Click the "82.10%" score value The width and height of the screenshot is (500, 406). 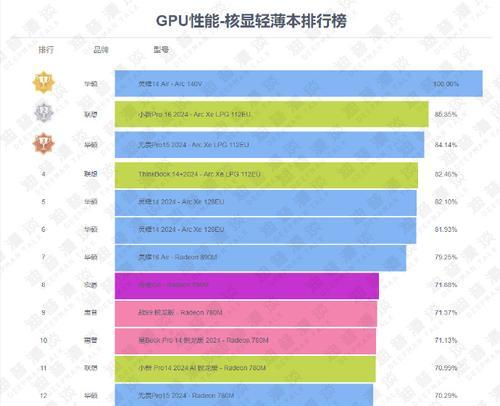pos(446,202)
